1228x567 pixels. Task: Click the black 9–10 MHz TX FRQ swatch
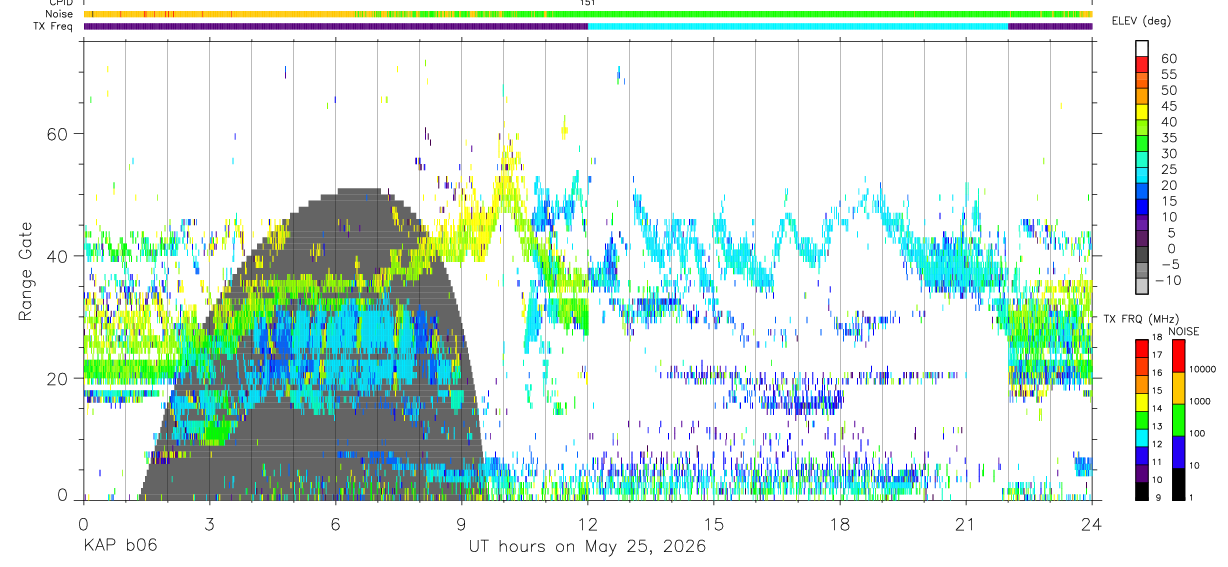tap(1142, 491)
